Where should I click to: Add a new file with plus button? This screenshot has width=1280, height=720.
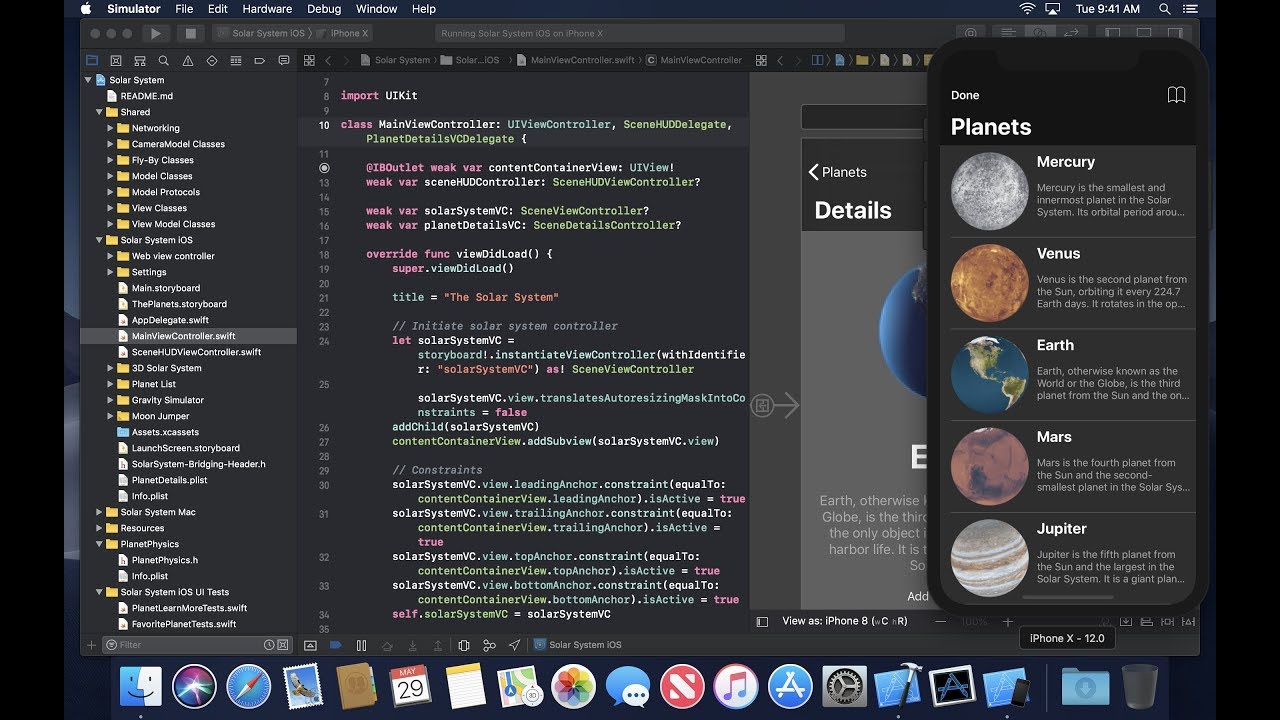pyautogui.click(x=92, y=645)
